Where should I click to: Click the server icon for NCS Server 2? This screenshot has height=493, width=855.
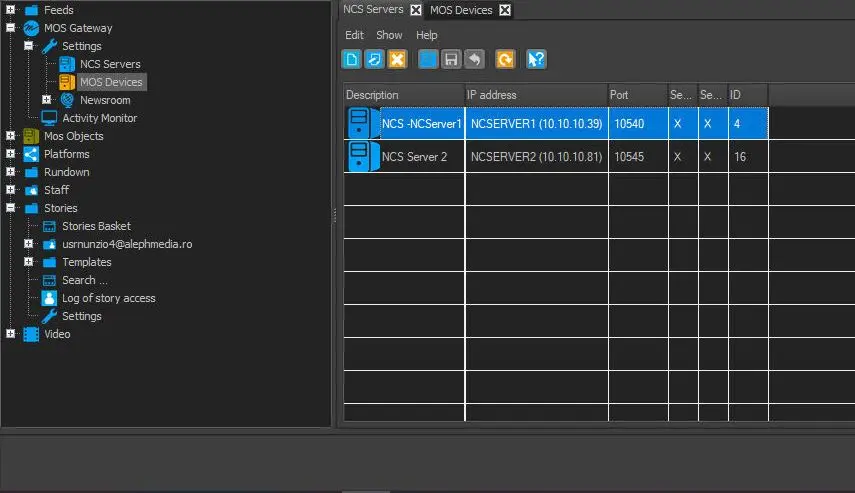pyautogui.click(x=358, y=157)
